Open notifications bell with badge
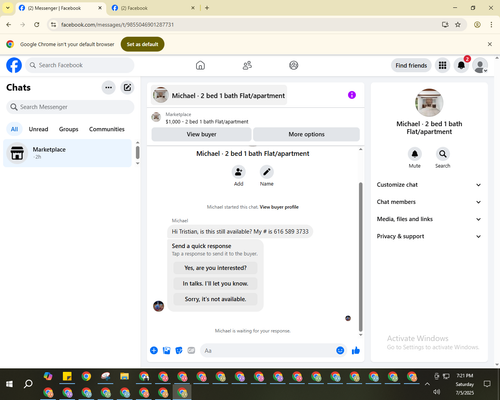Image resolution: width=500 pixels, height=400 pixels. (461, 65)
